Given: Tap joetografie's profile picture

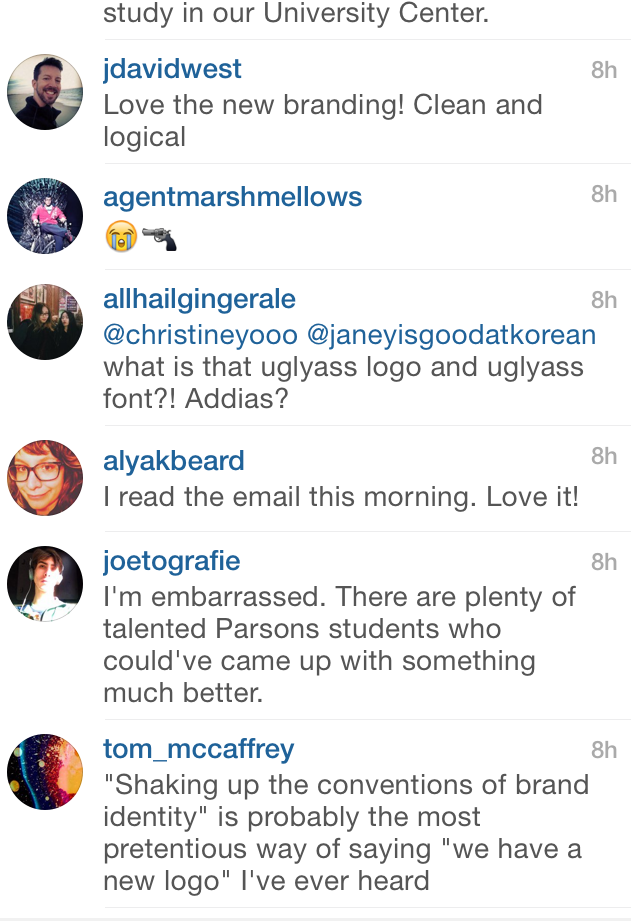Looking at the screenshot, I should [x=45, y=584].
